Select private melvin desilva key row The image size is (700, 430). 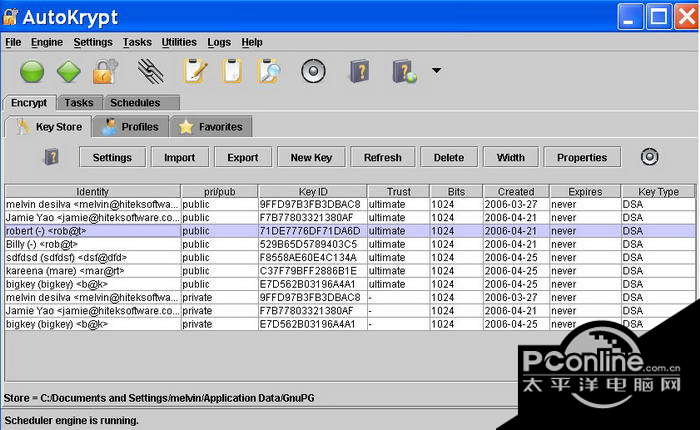pyautogui.click(x=350, y=297)
